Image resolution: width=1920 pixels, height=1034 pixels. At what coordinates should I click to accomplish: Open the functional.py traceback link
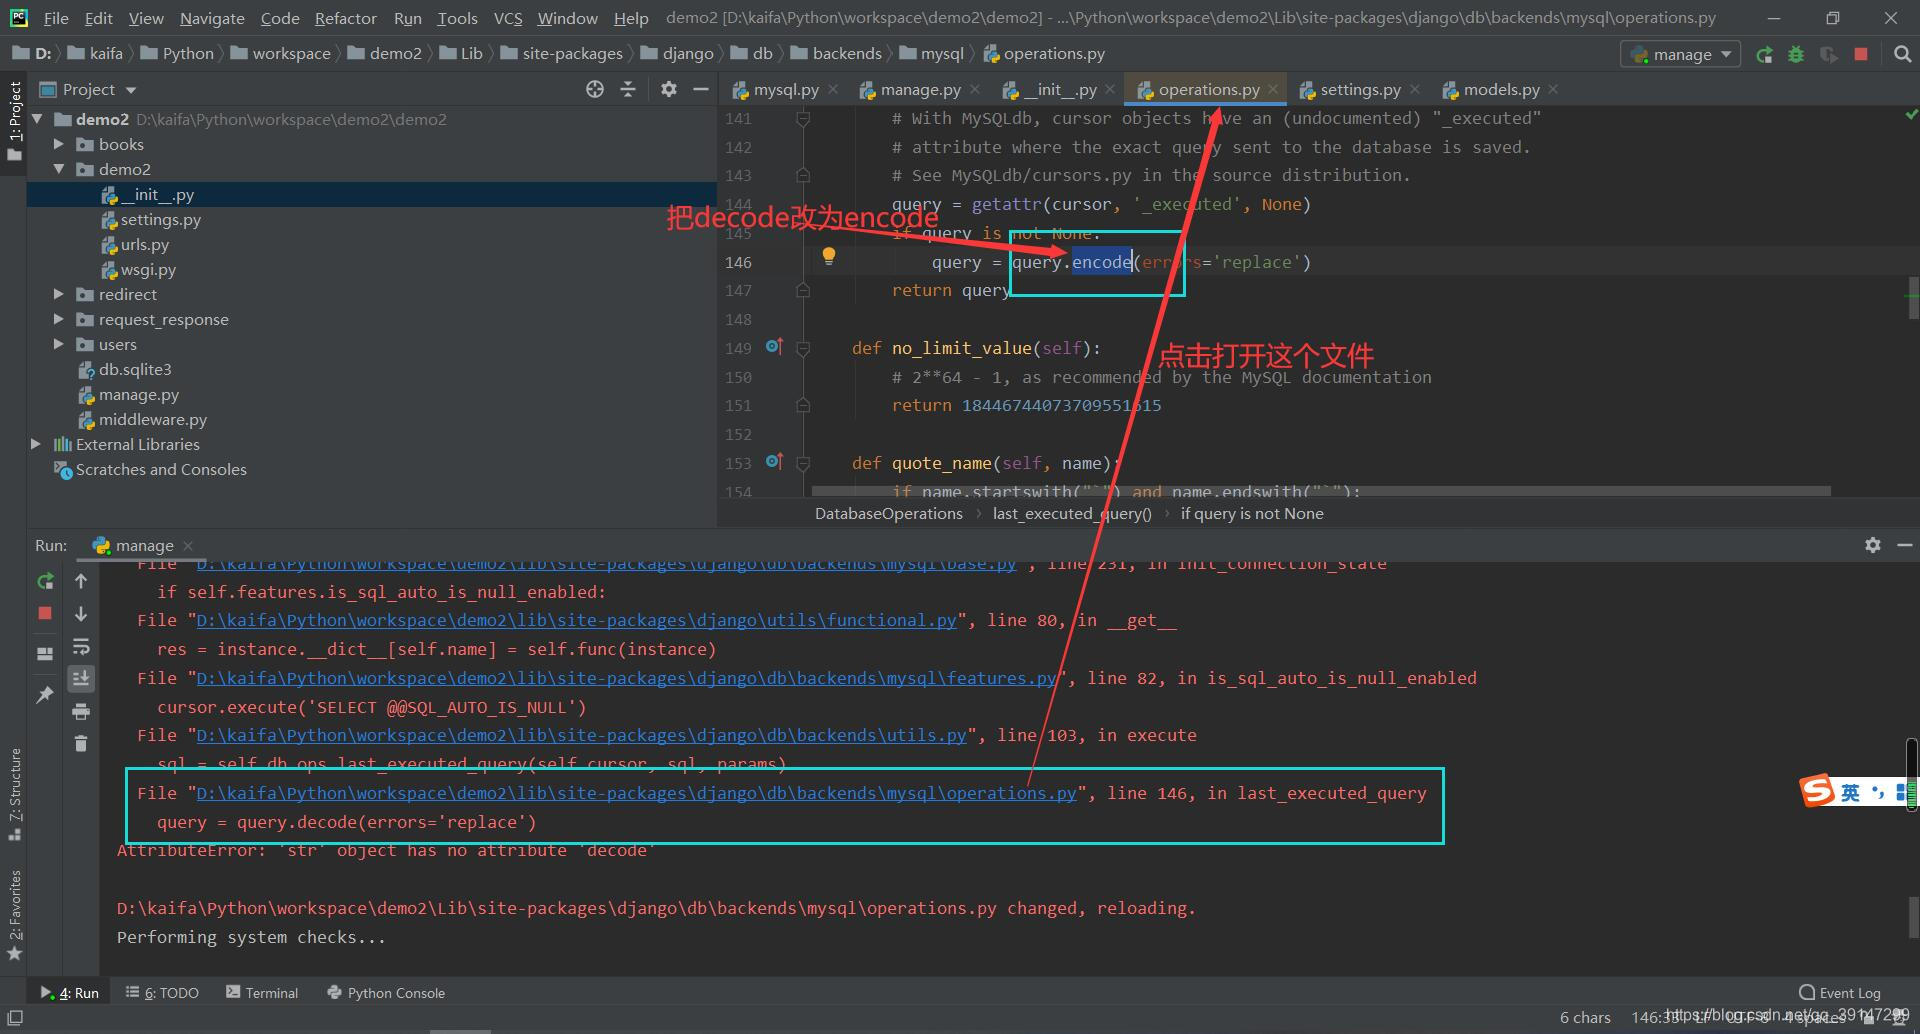pos(576,620)
